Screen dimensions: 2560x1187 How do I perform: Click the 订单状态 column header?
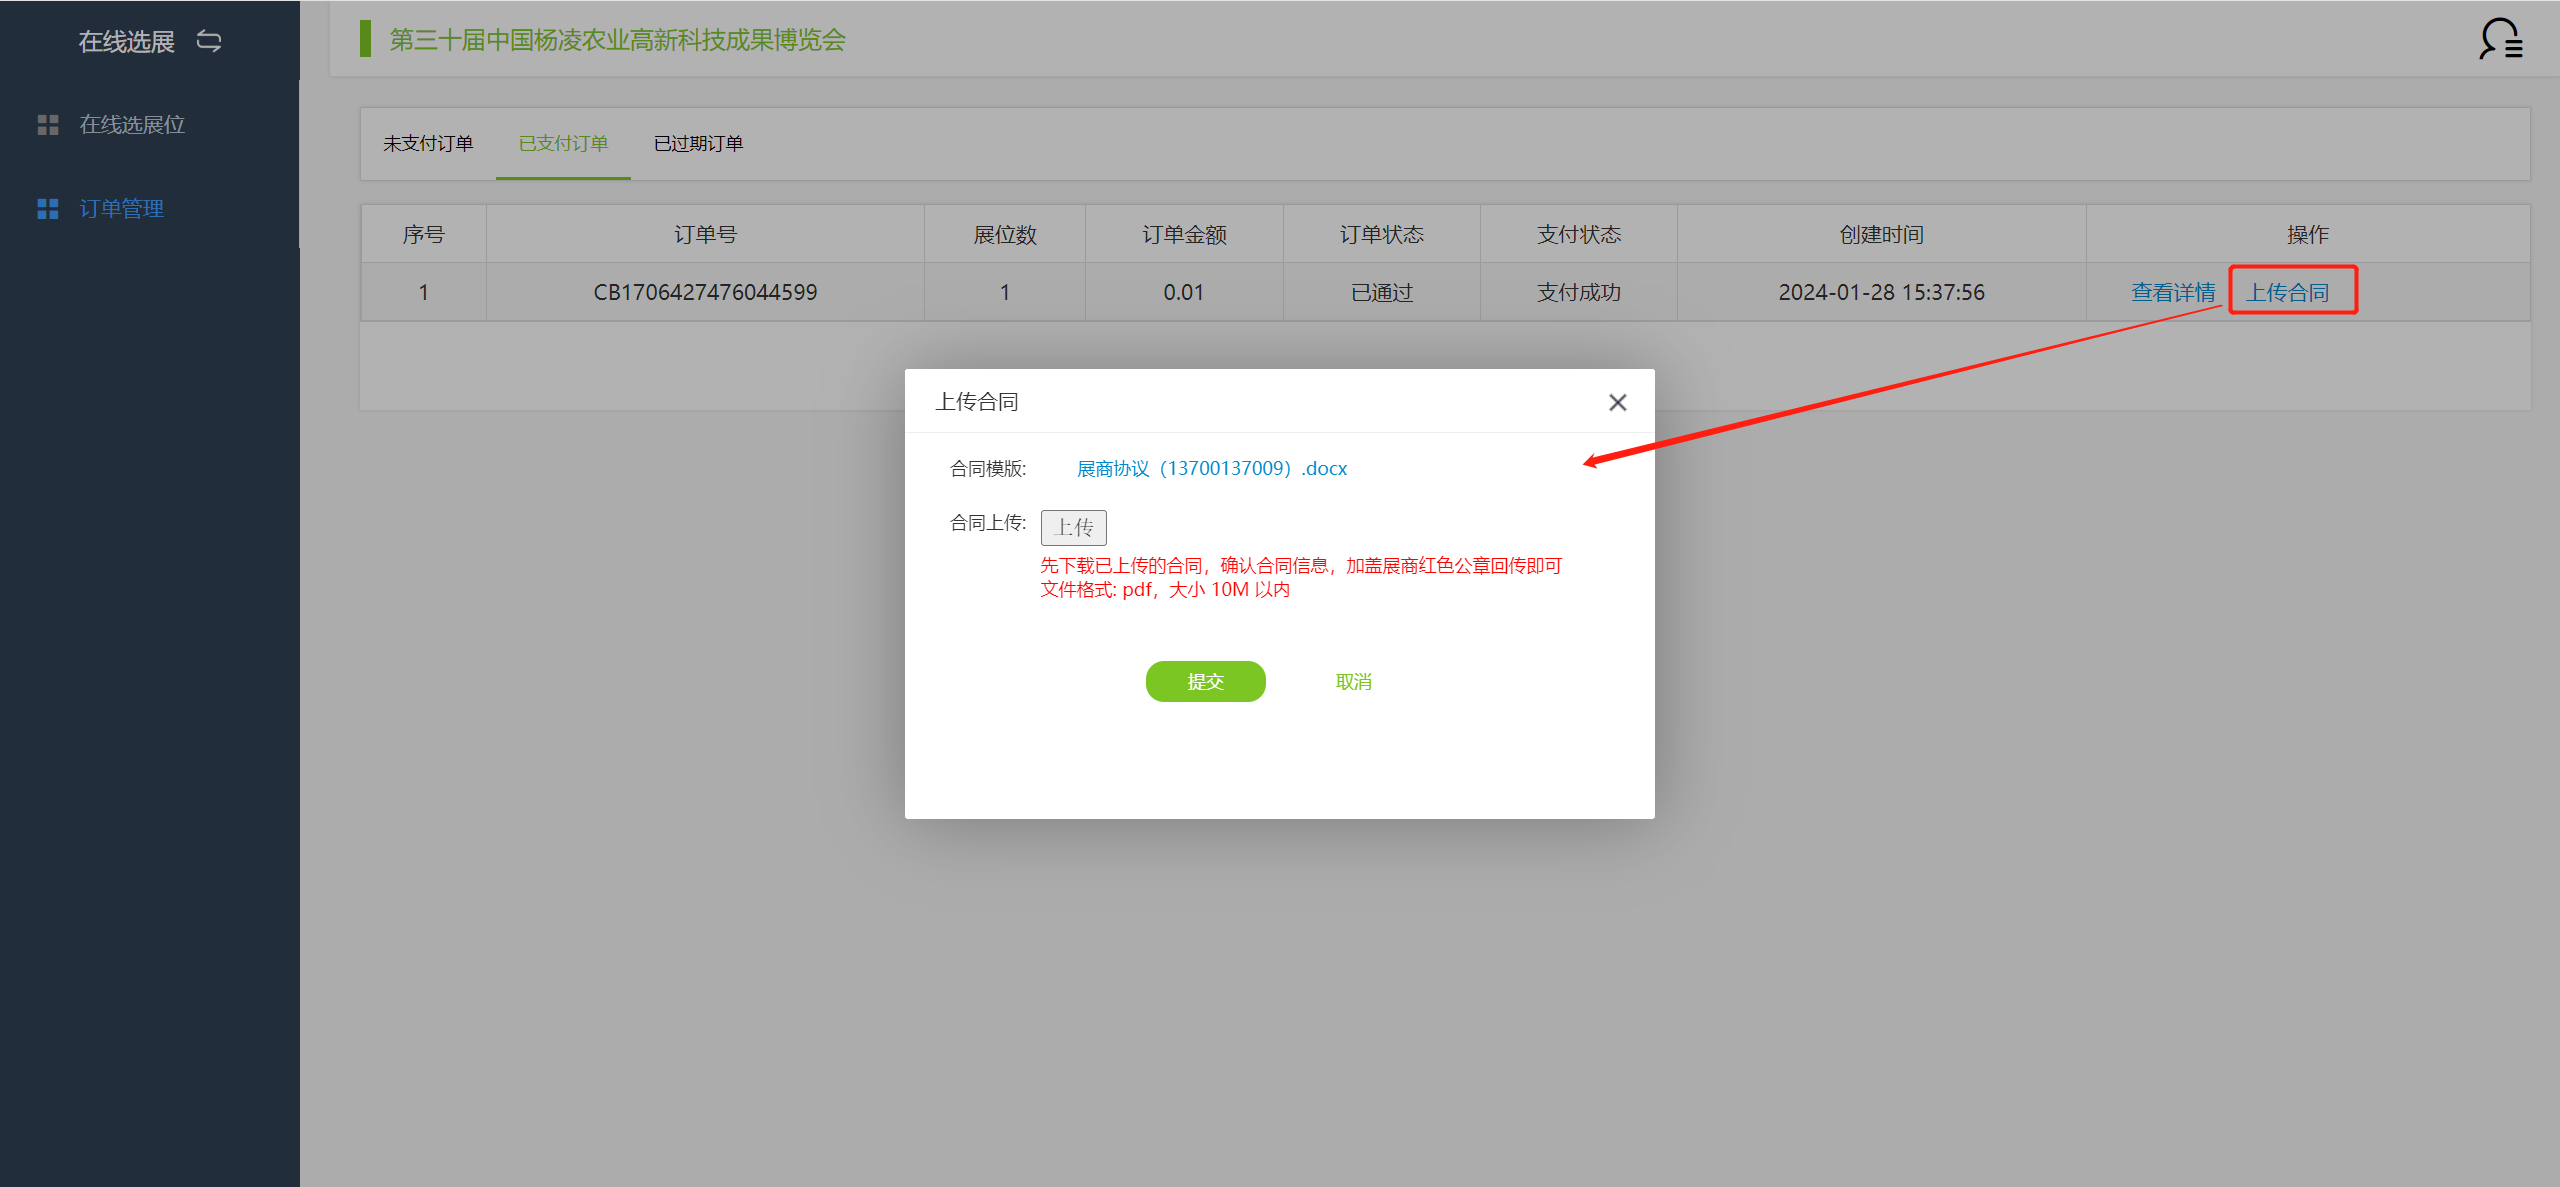coord(1381,234)
